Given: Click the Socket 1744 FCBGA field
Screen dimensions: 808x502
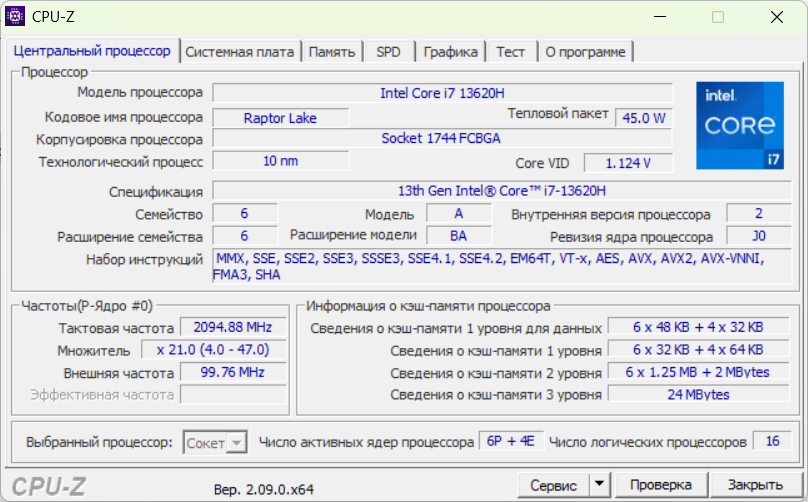Looking at the screenshot, I should click(443, 138).
